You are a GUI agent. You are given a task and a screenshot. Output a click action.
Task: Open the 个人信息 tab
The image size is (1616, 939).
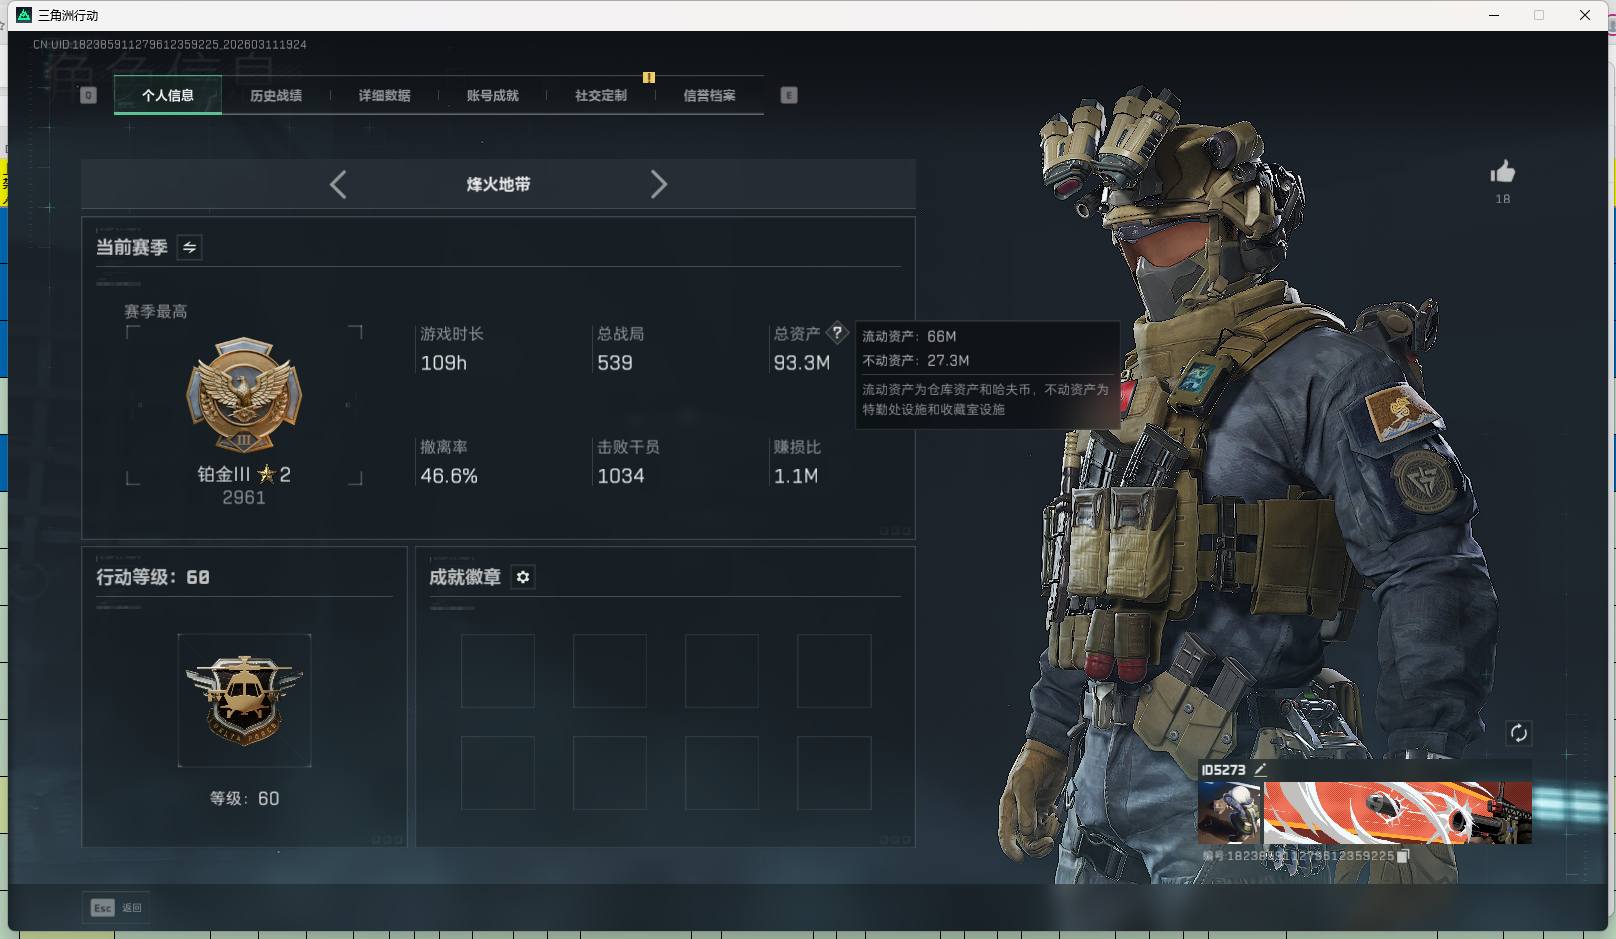pos(168,95)
